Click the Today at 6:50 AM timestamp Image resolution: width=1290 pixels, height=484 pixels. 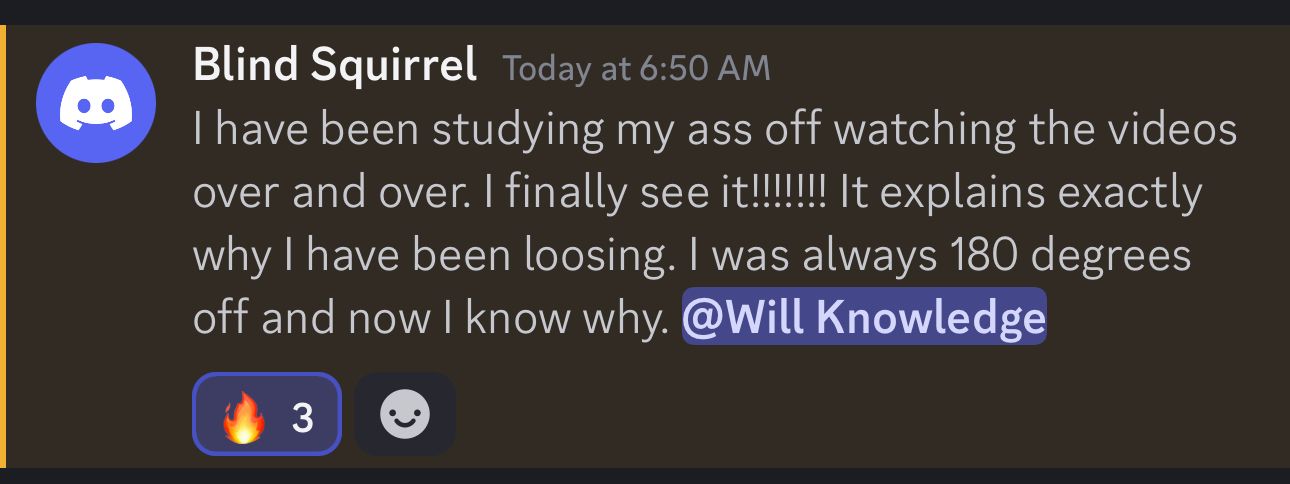tap(636, 68)
